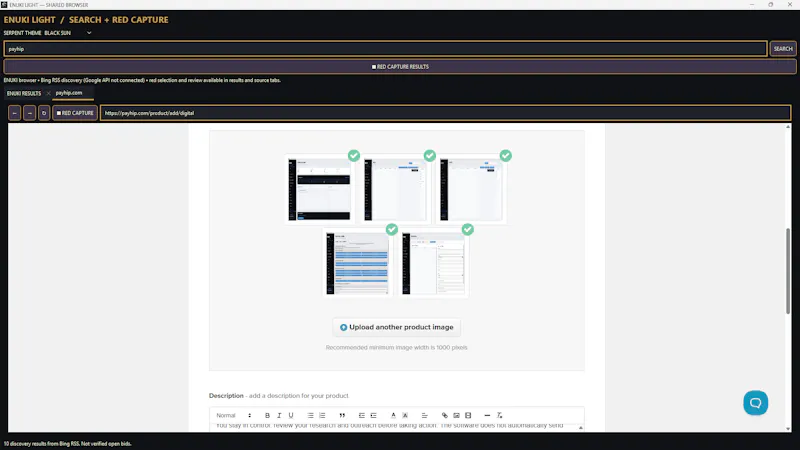Focus the payhip search query field
800x450 pixels.
tap(385, 49)
